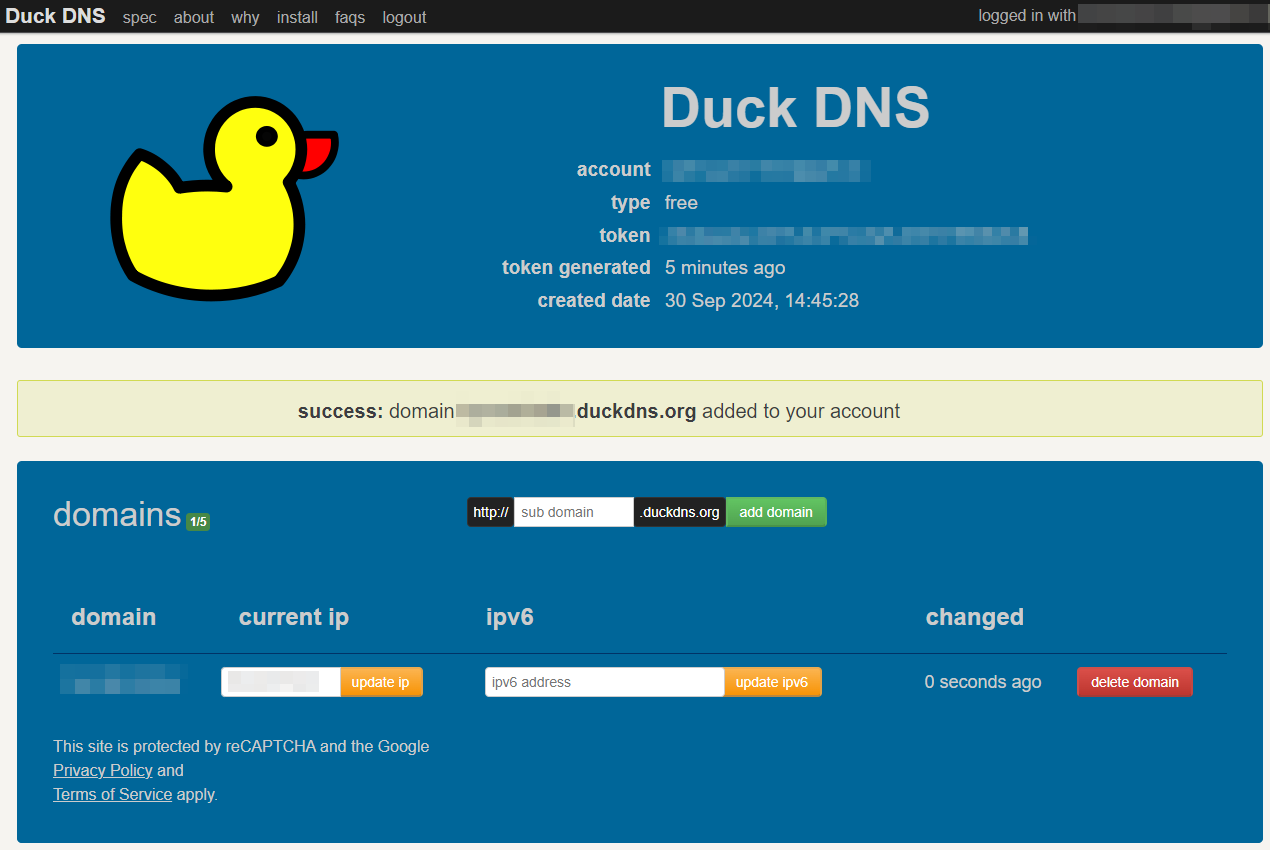The image size is (1270, 850).
Task: Click the 'changed' column header
Action: click(975, 617)
